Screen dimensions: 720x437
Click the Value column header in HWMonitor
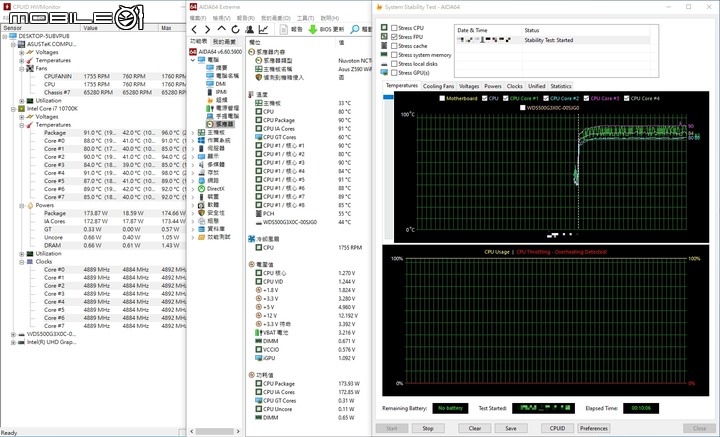coord(119,28)
